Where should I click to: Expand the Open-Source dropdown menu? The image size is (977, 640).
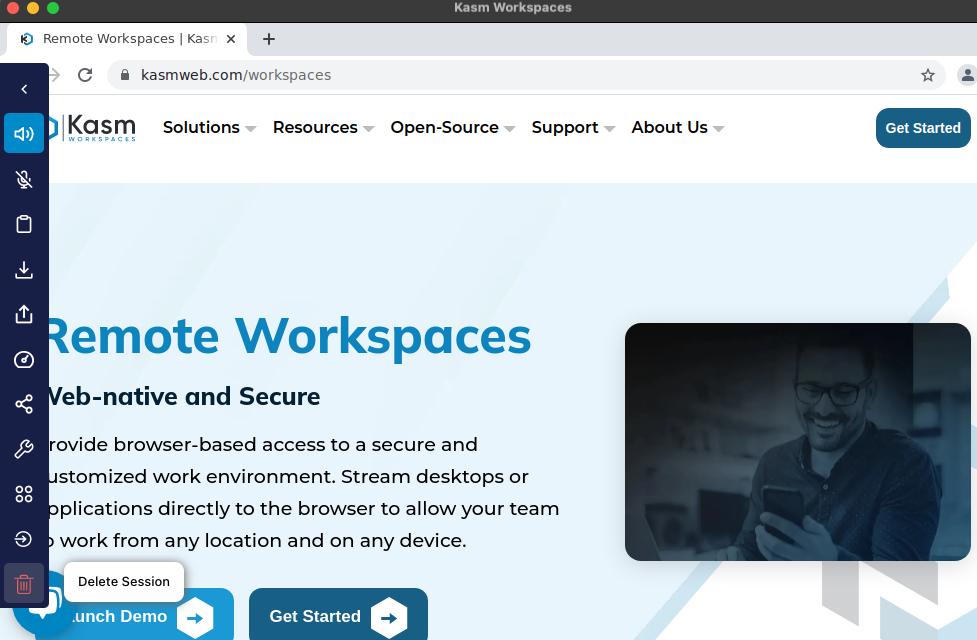pyautogui.click(x=444, y=127)
